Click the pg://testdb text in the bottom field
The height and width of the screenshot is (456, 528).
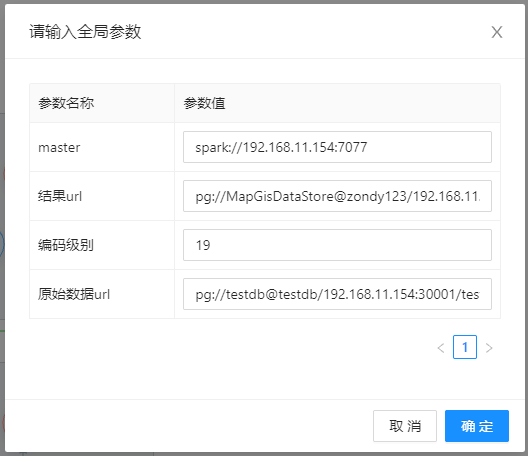pyautogui.click(x=230, y=294)
